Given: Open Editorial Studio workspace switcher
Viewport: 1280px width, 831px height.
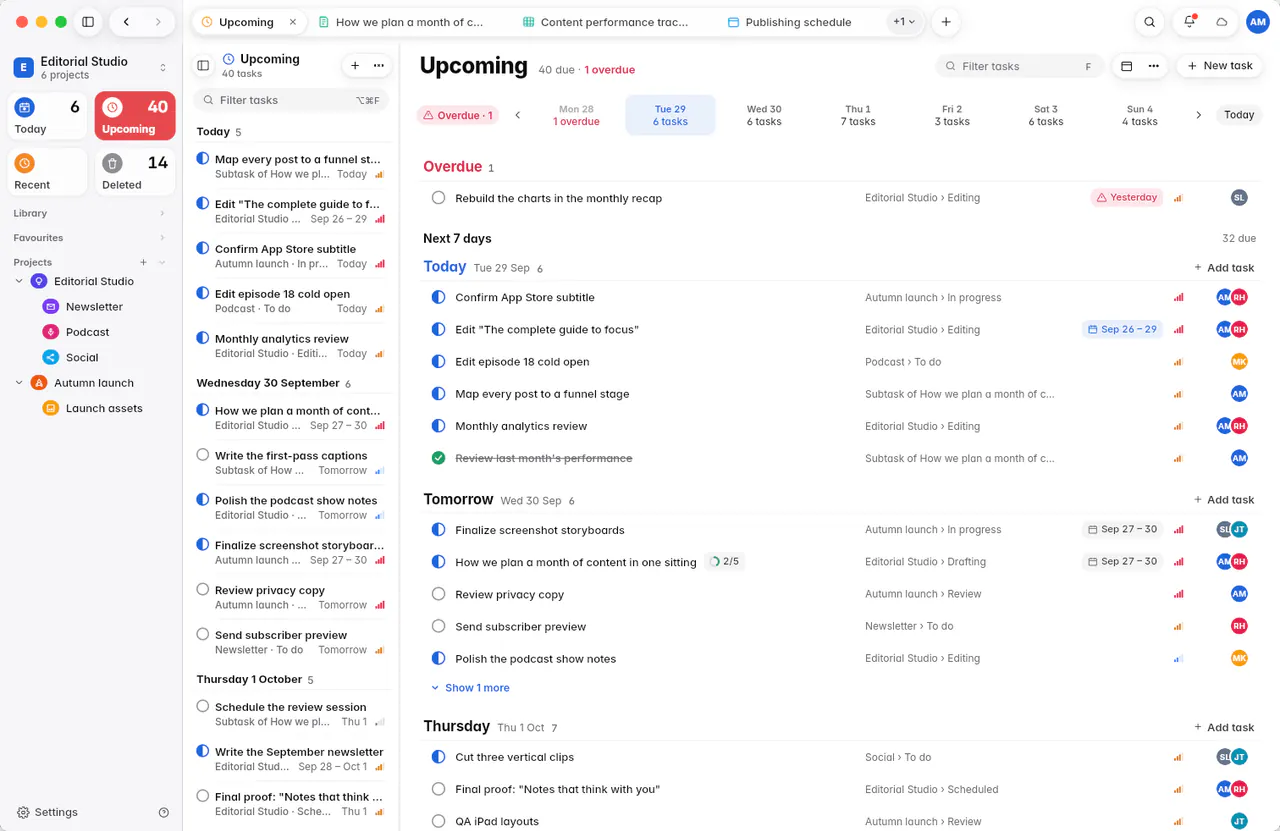Looking at the screenshot, I should pyautogui.click(x=90, y=67).
